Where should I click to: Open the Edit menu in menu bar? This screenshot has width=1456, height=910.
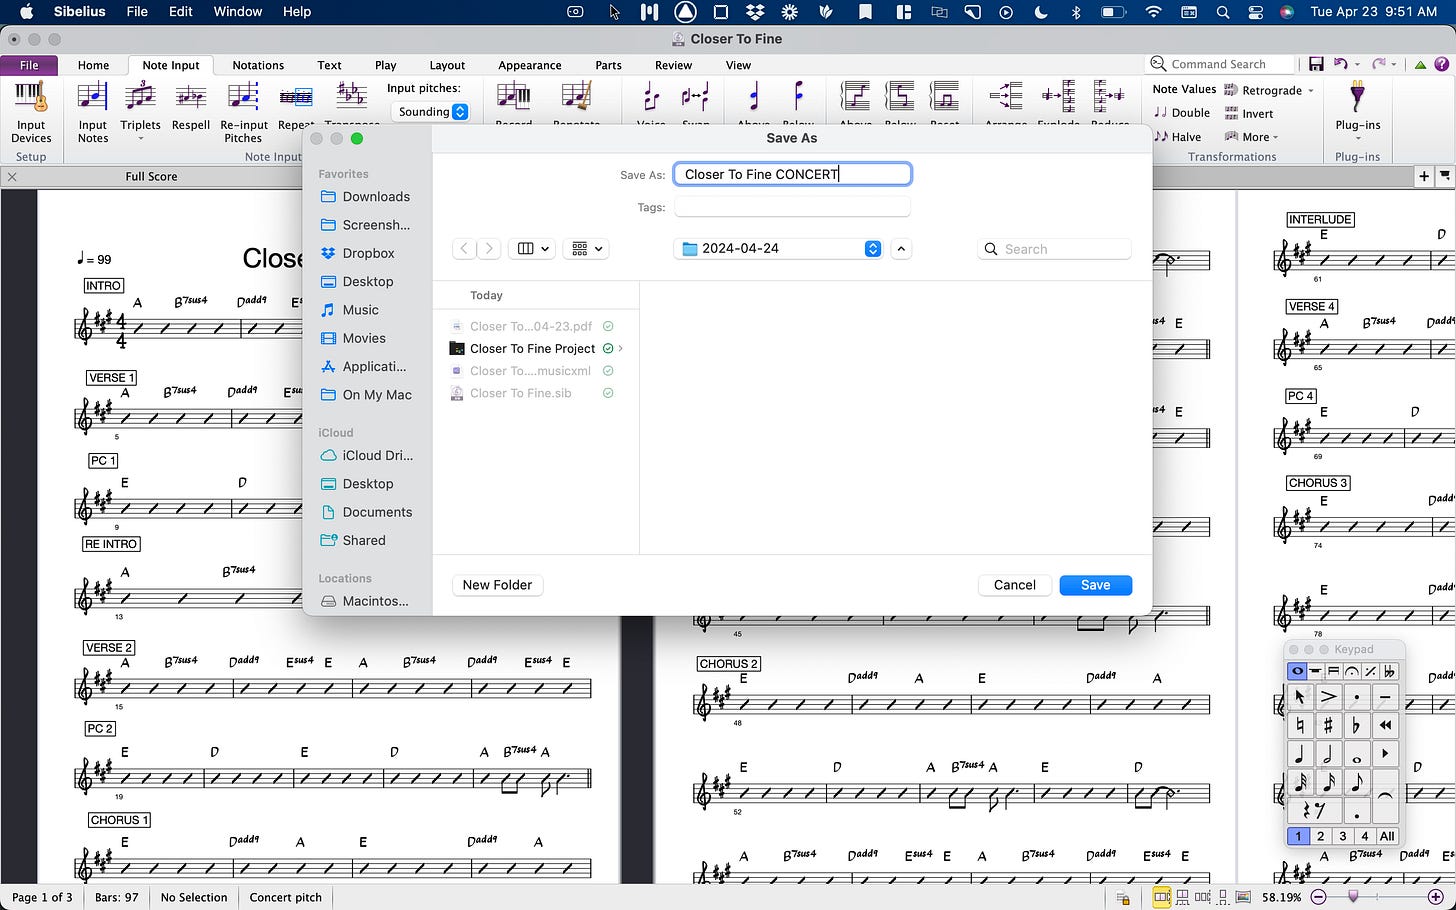pos(181,12)
